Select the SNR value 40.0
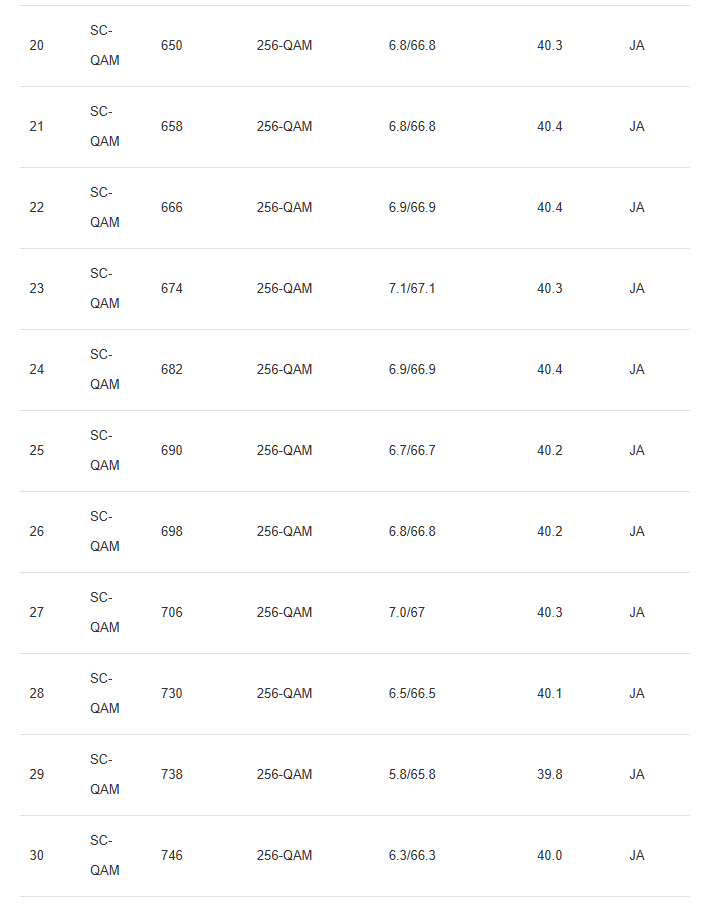Screen dimensions: 706x913 (x=550, y=856)
